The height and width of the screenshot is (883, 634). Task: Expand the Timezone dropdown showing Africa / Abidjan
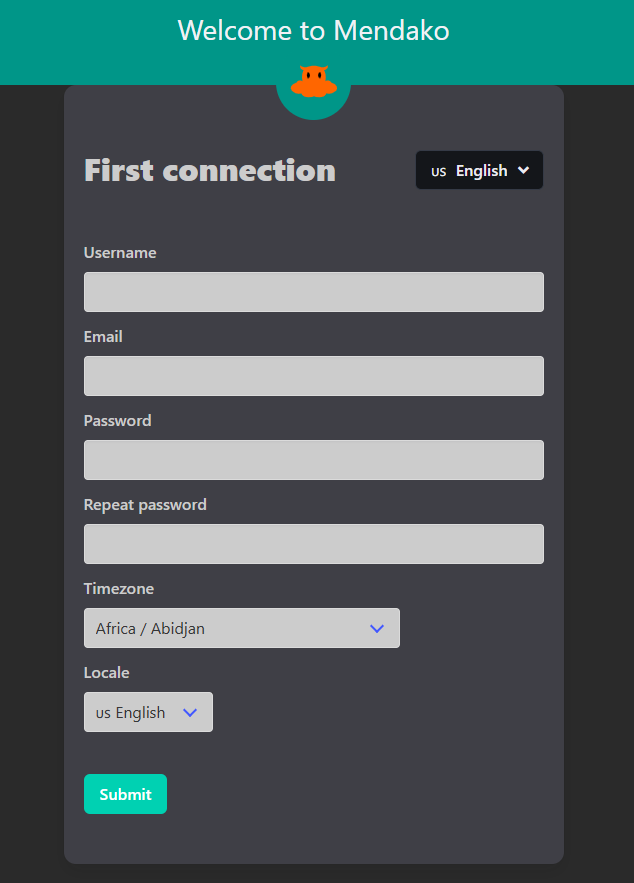(x=242, y=628)
